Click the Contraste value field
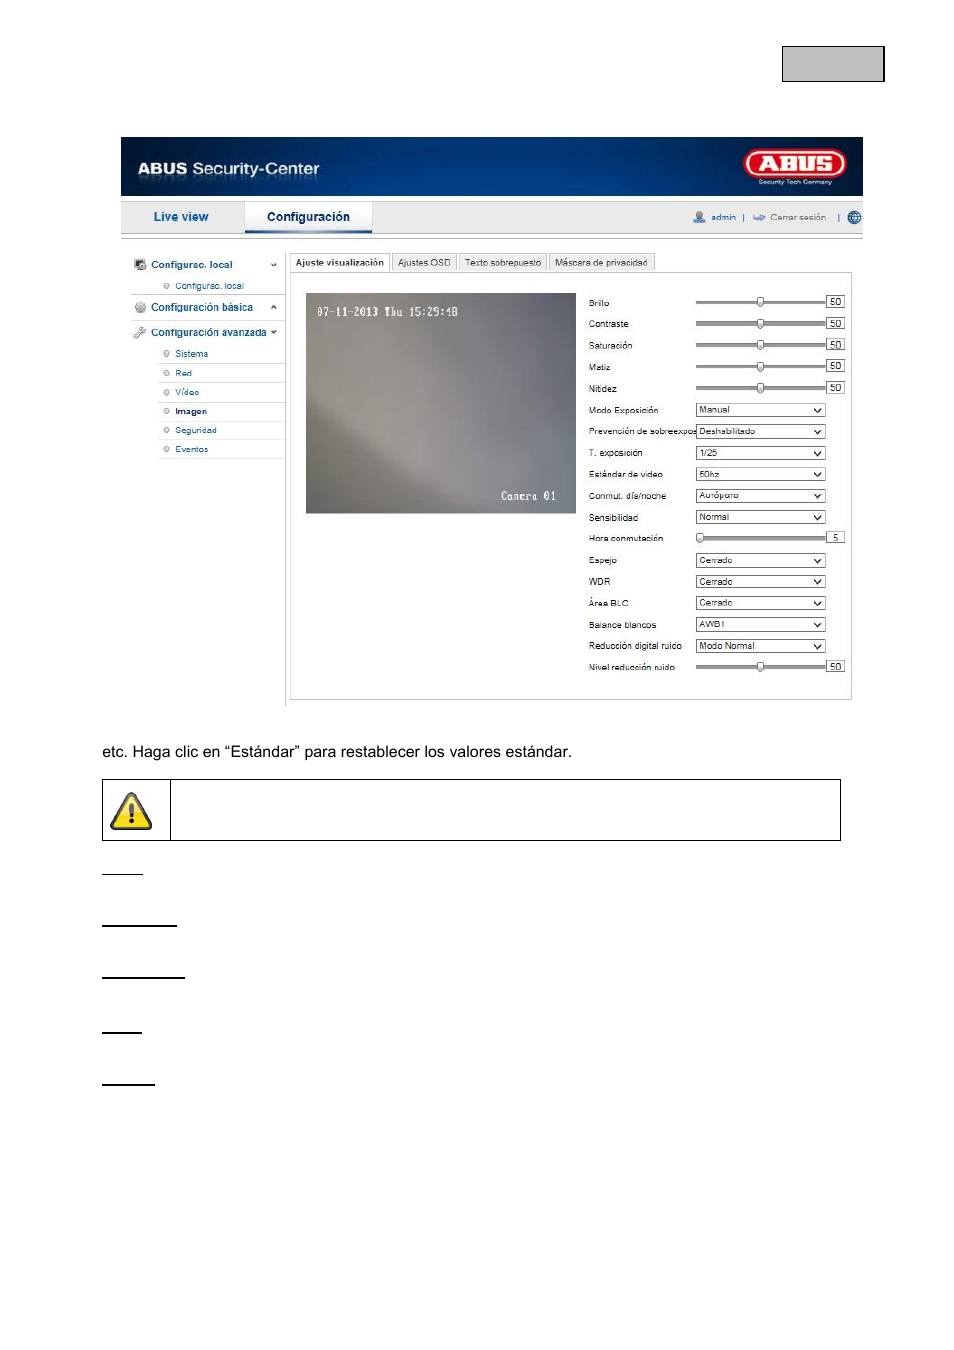Viewport: 954px width, 1350px height. (x=835, y=324)
